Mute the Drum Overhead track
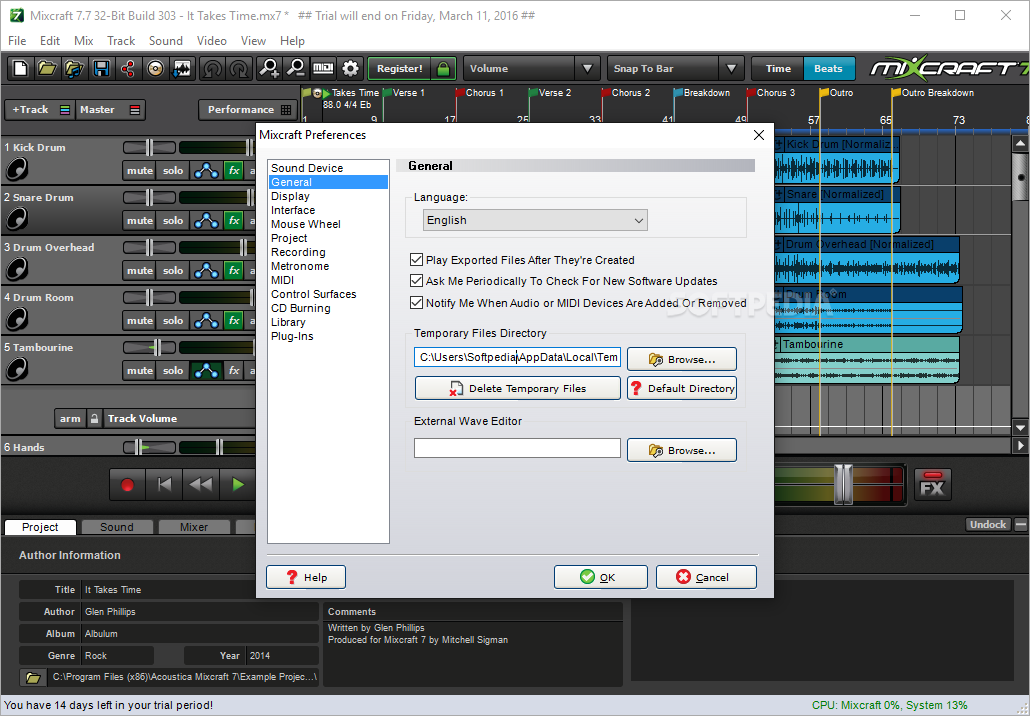Image resolution: width=1030 pixels, height=716 pixels. [139, 271]
